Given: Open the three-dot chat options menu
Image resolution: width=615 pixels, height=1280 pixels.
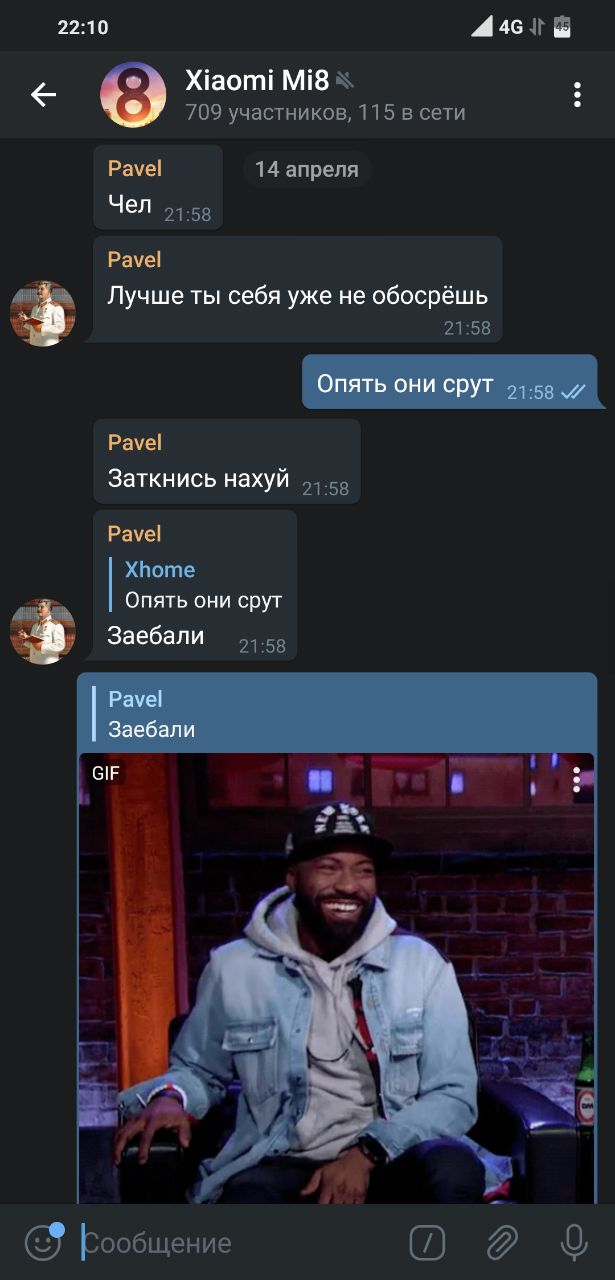Looking at the screenshot, I should pos(577,95).
